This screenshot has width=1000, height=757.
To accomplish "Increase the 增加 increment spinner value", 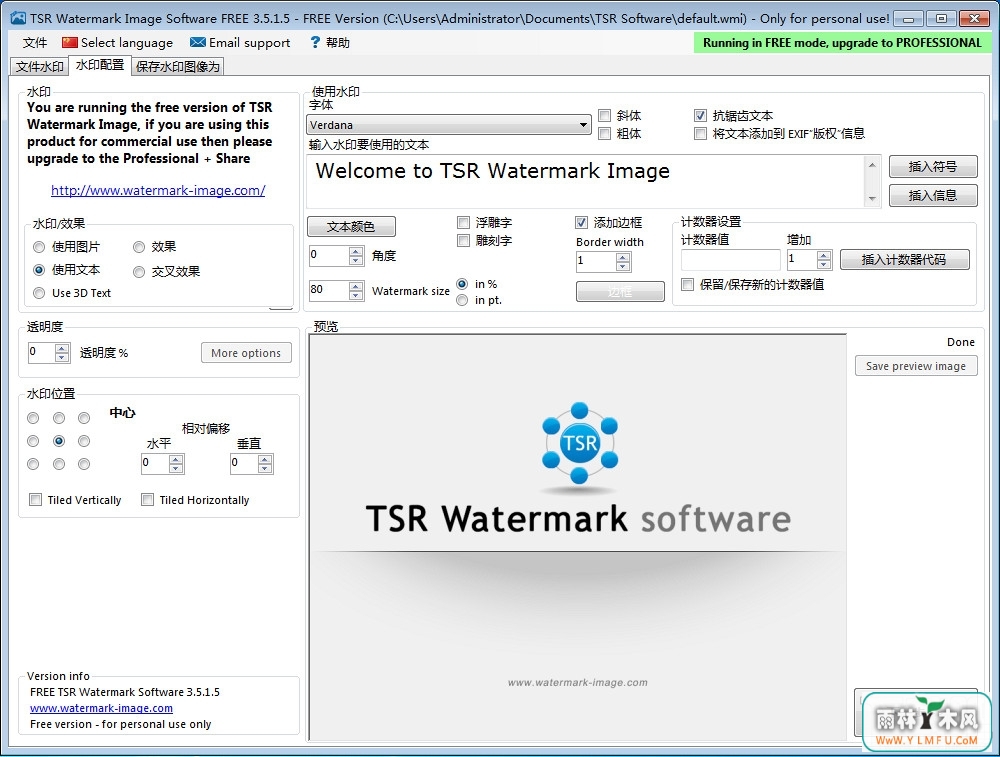I will pos(824,255).
